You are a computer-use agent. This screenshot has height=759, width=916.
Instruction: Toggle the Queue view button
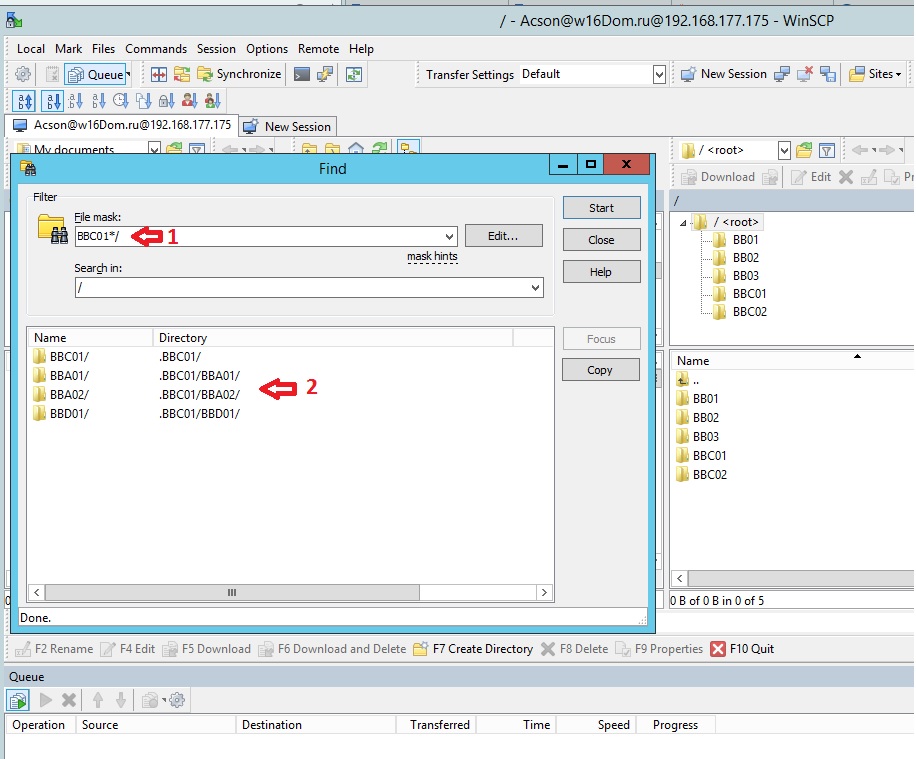click(x=97, y=74)
